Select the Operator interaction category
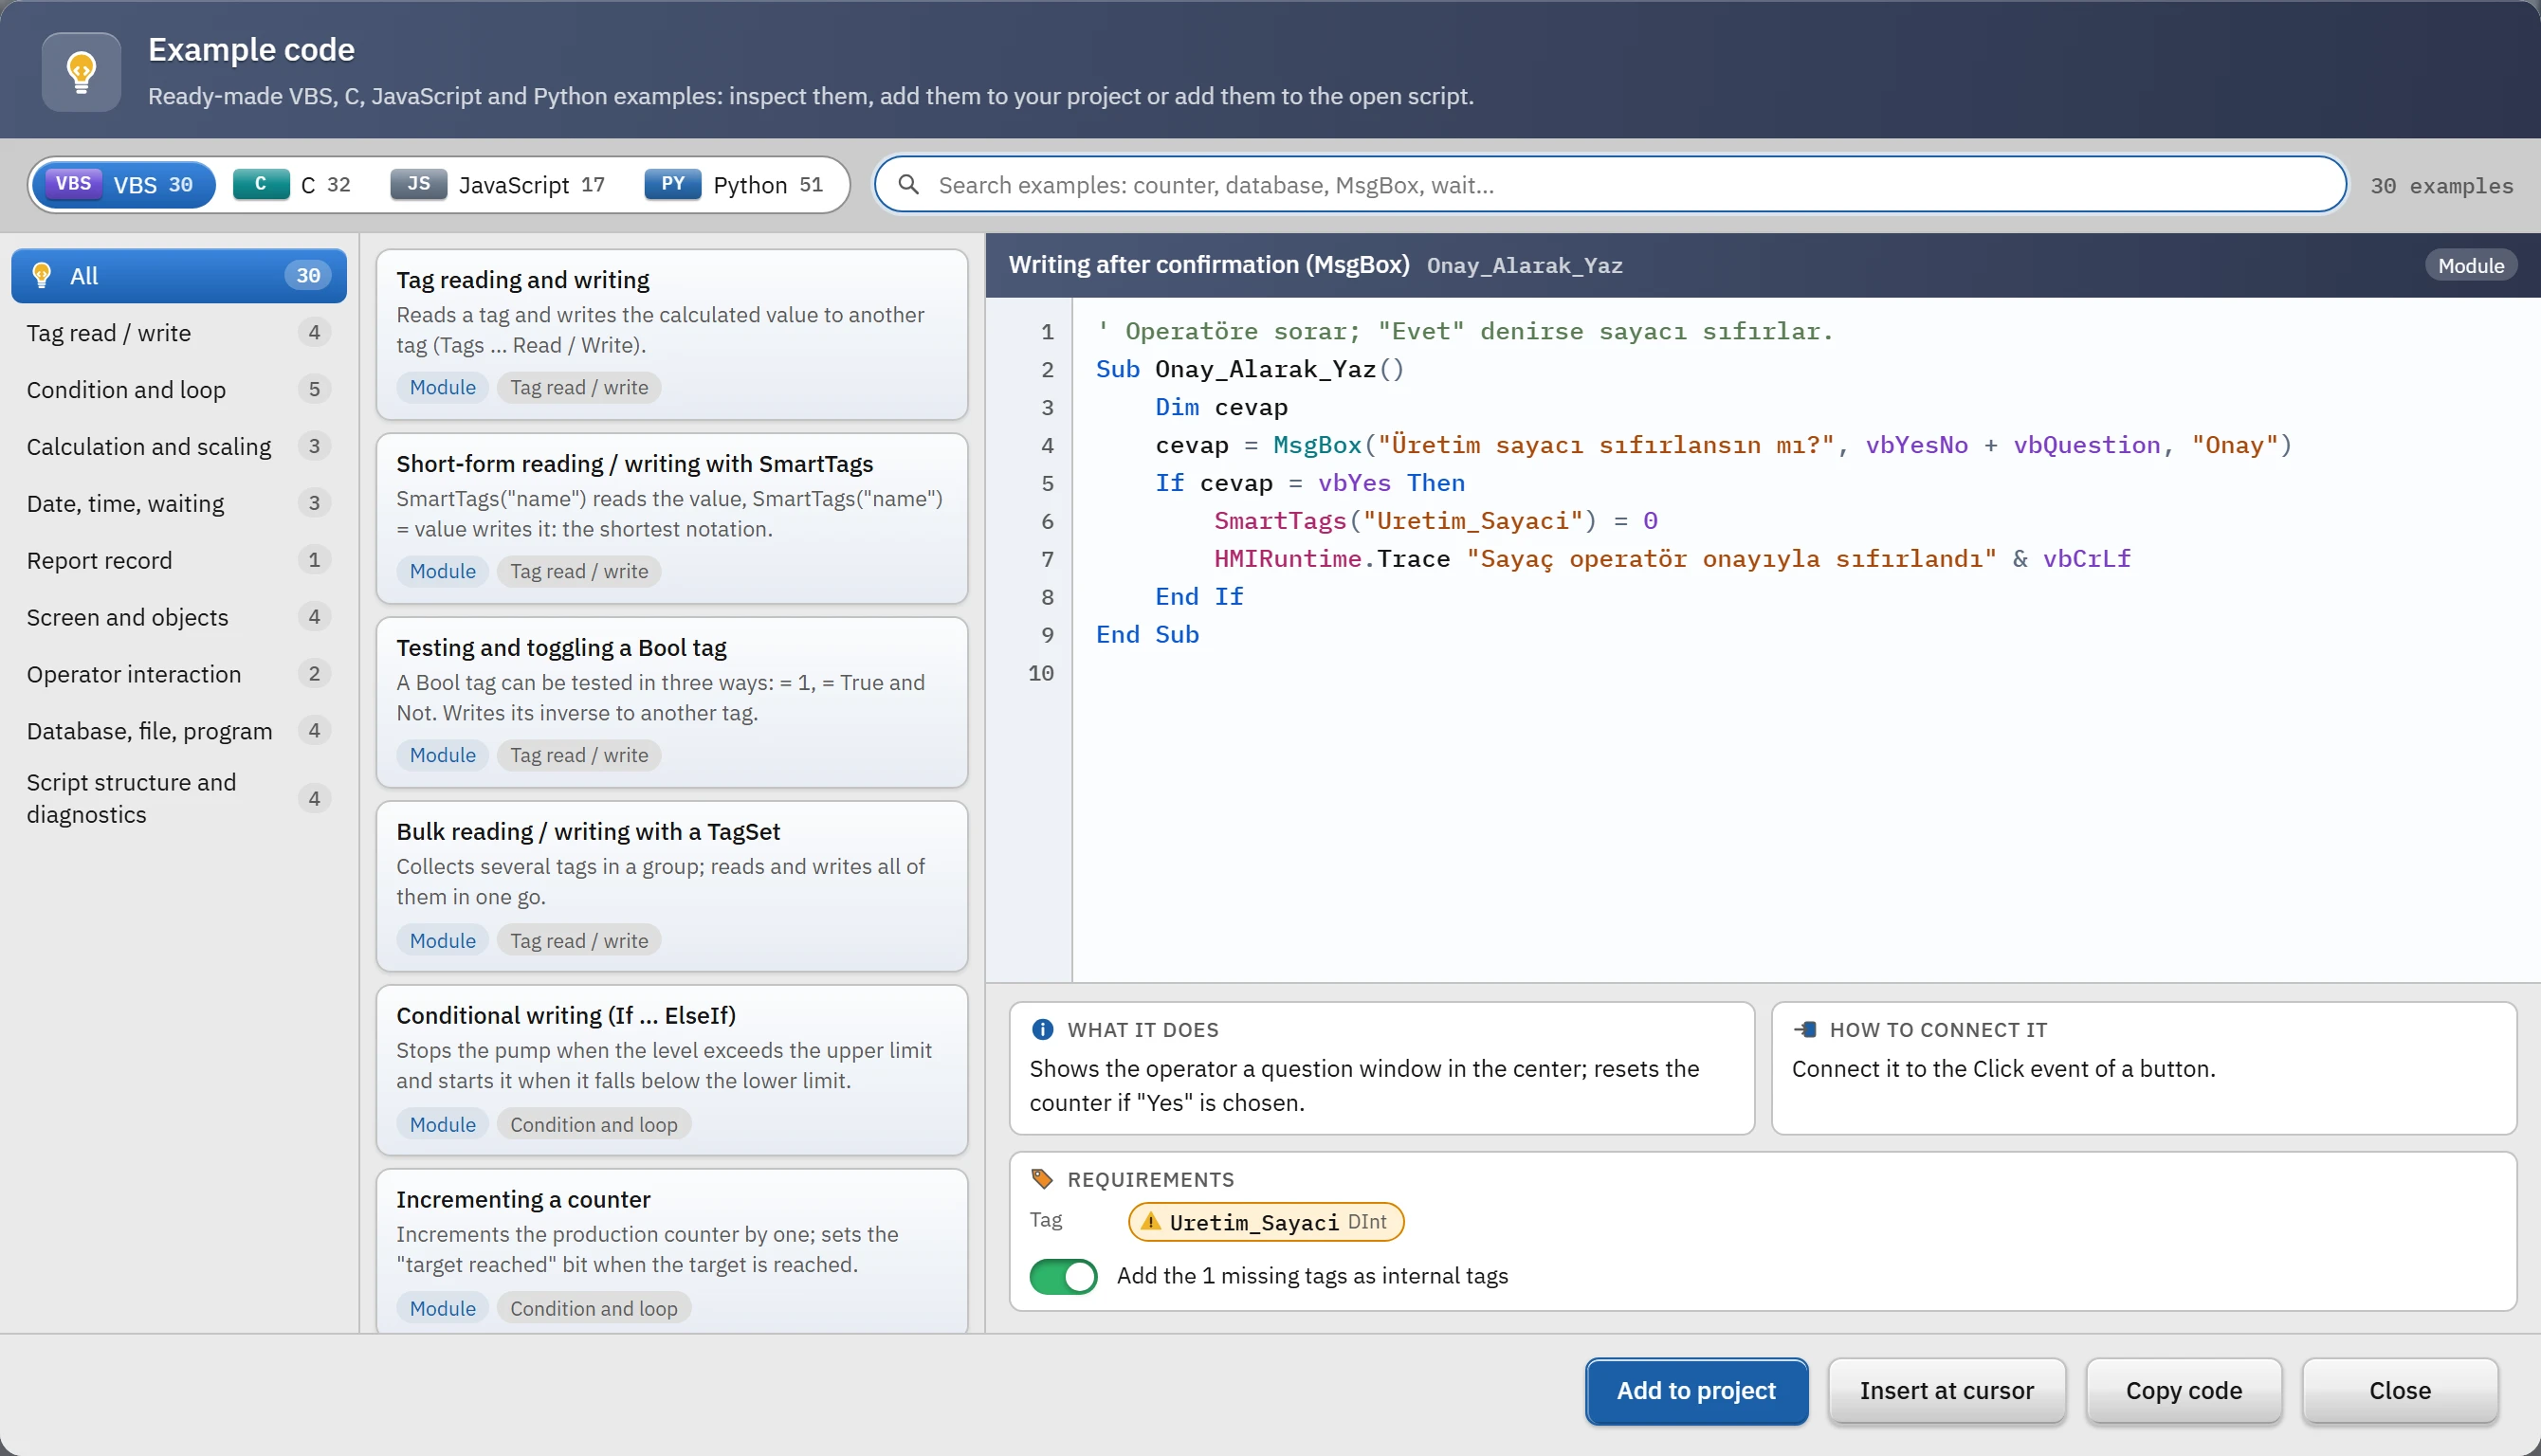The height and width of the screenshot is (1456, 2541). [179, 674]
